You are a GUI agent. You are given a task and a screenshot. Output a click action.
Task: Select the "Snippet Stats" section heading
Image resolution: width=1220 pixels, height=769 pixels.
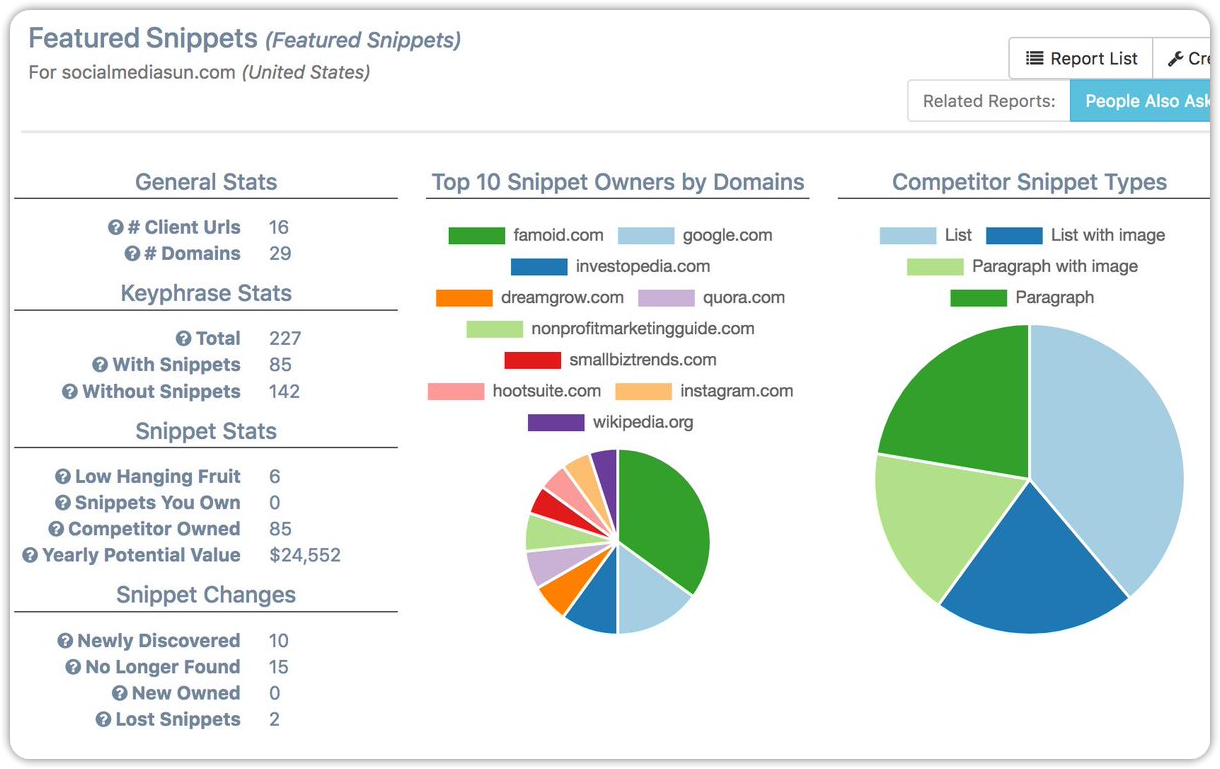206,432
